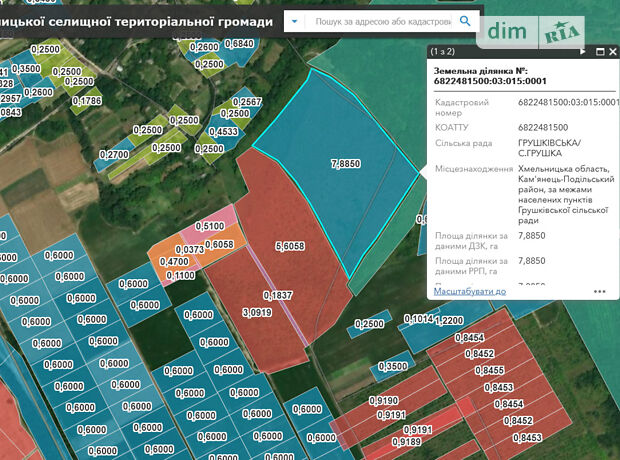
Task: Close the parcel info popup
Action: coord(612,51)
